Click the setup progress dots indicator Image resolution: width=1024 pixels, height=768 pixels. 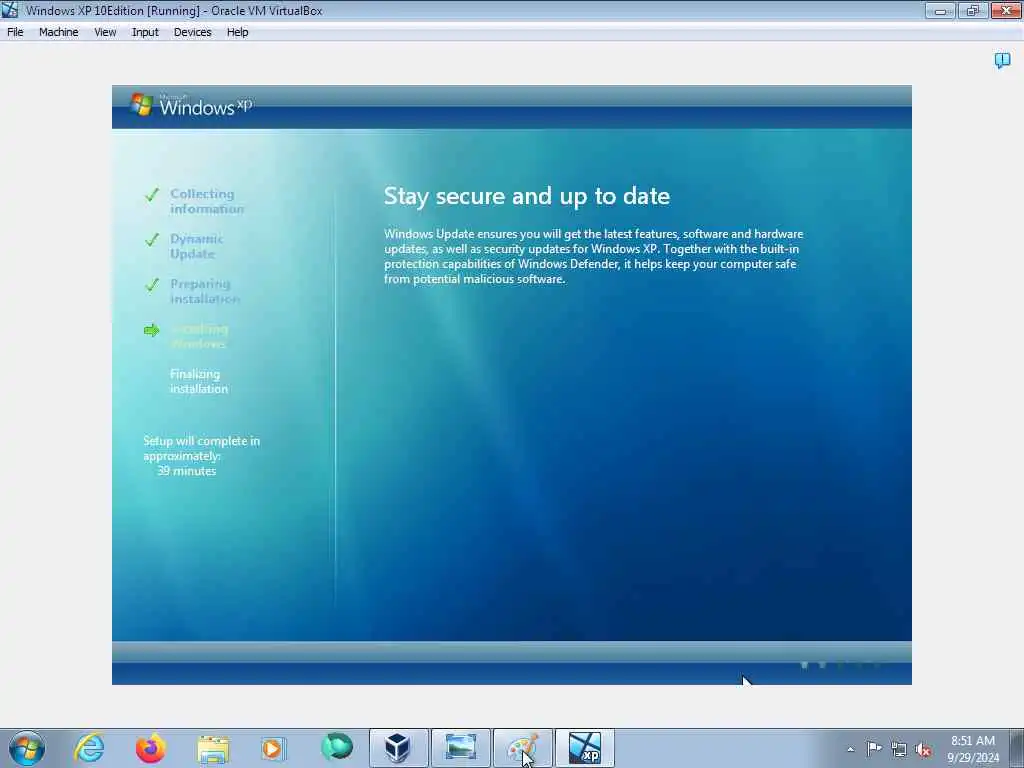pos(840,665)
